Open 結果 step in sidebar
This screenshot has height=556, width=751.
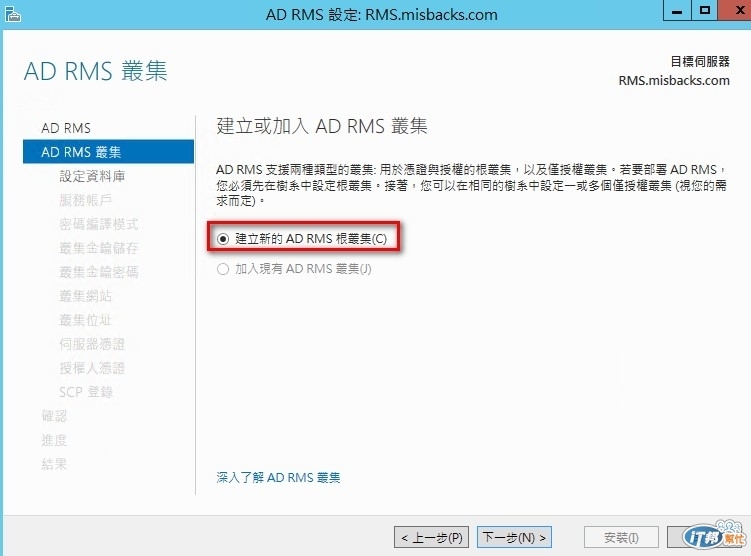tap(54, 464)
